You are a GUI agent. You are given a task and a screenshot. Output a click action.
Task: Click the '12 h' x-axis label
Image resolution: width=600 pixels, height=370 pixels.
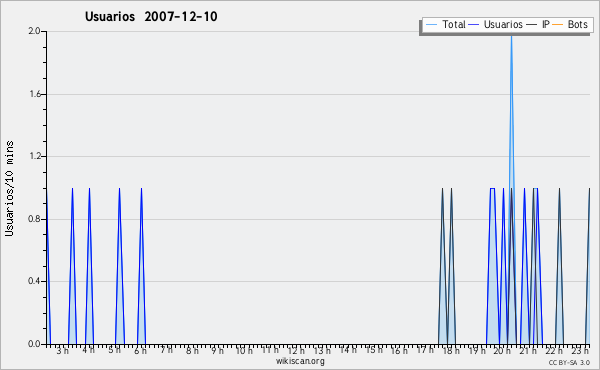coord(296,351)
